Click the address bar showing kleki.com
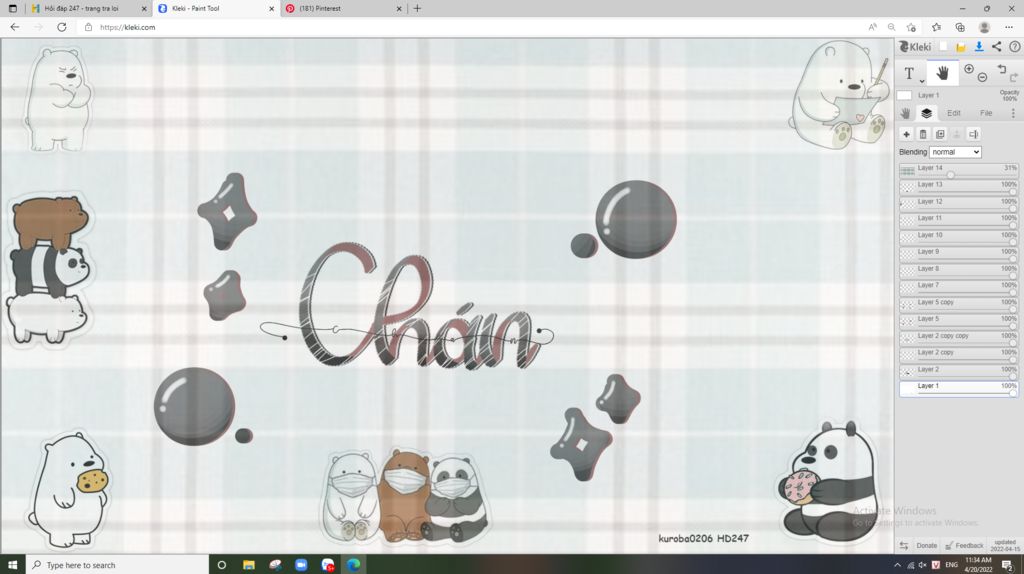 pyautogui.click(x=470, y=27)
